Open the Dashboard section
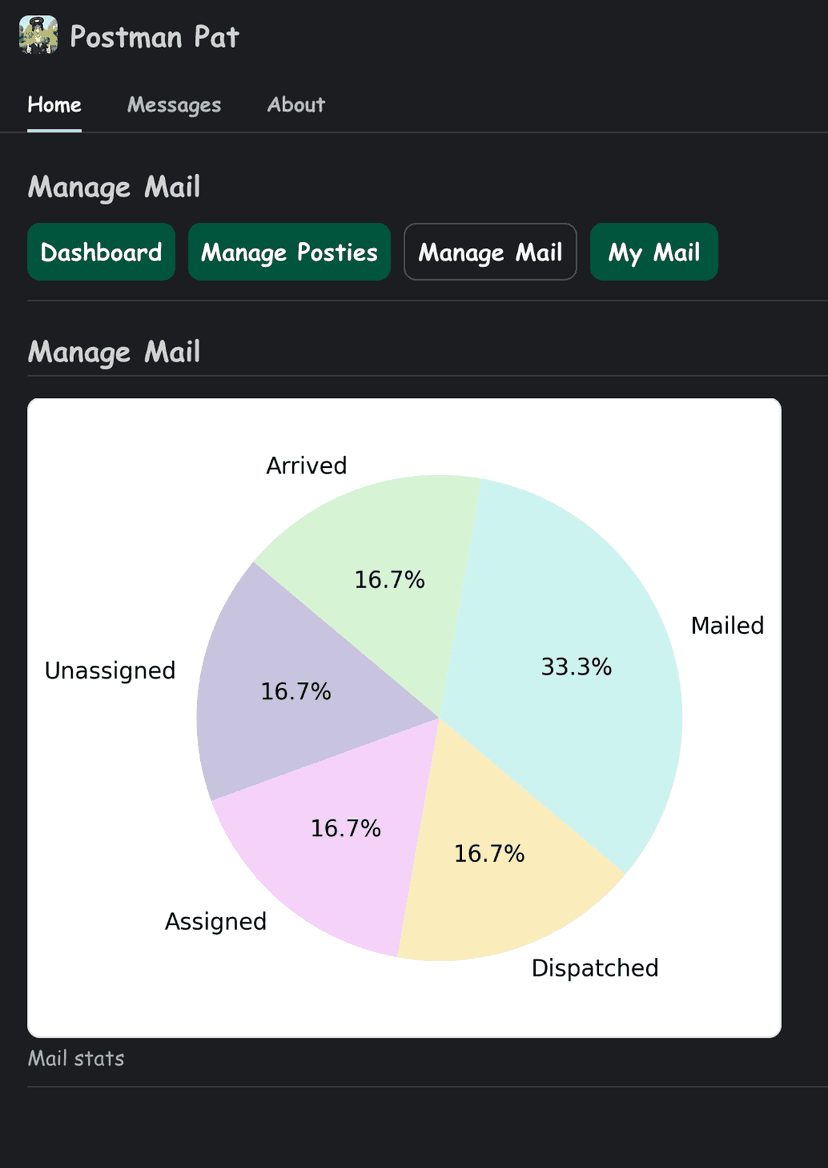 pyautogui.click(x=101, y=252)
